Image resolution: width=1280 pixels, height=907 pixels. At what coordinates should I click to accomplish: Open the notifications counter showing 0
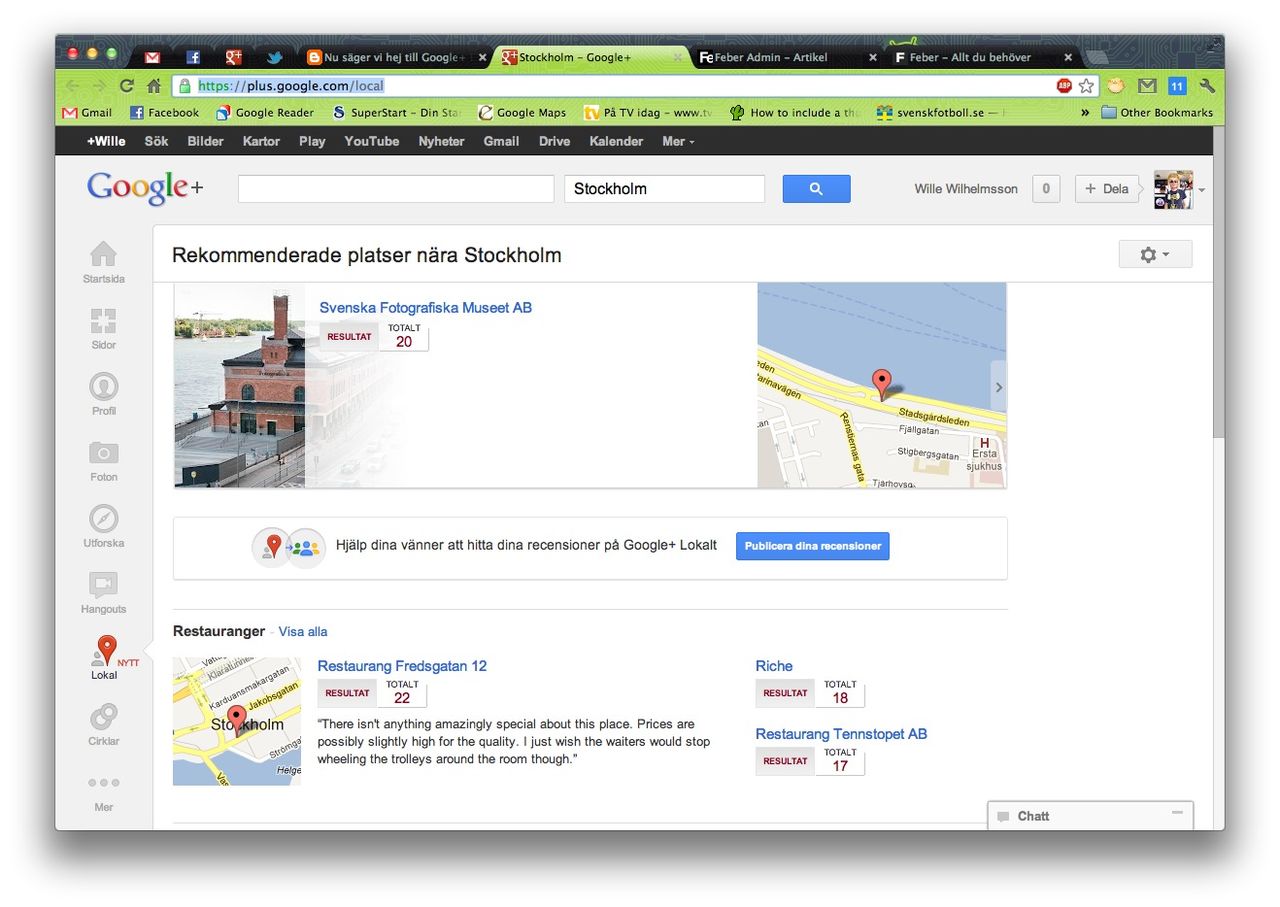coord(1046,188)
